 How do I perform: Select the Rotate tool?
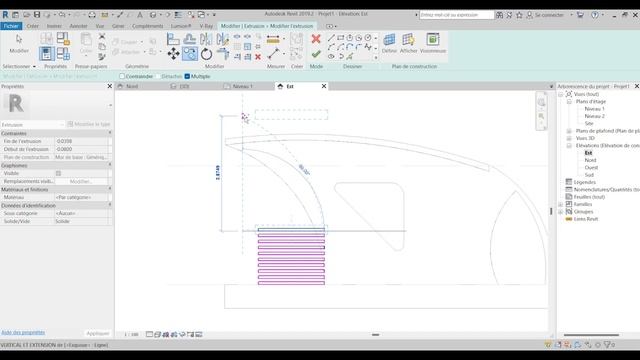tap(207, 53)
